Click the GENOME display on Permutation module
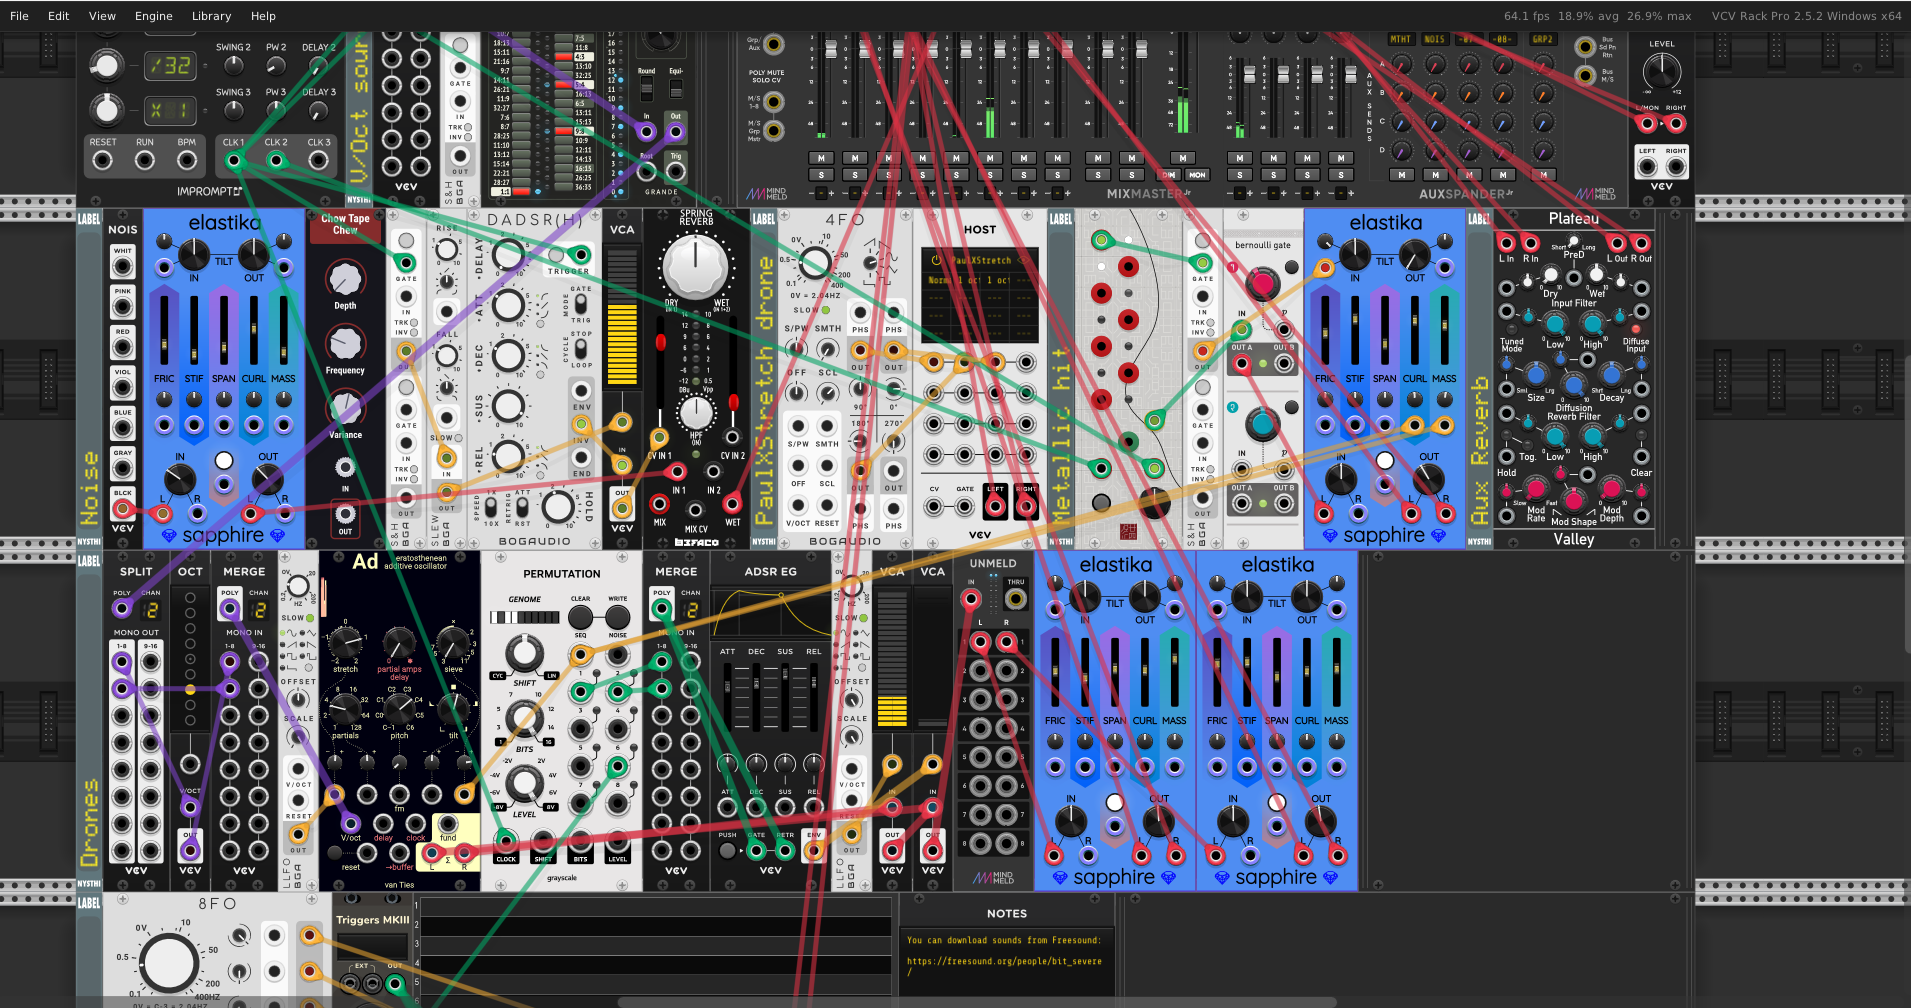 pyautogui.click(x=524, y=617)
